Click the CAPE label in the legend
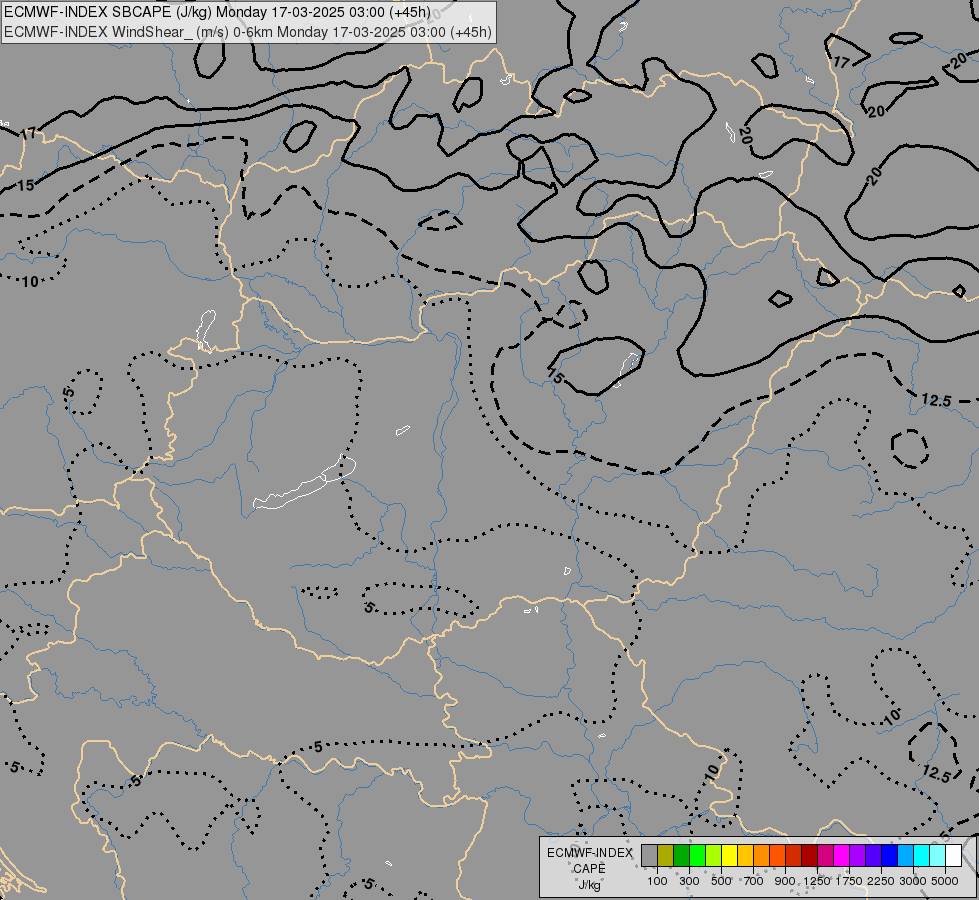Viewport: 979px width, 900px height. click(589, 869)
